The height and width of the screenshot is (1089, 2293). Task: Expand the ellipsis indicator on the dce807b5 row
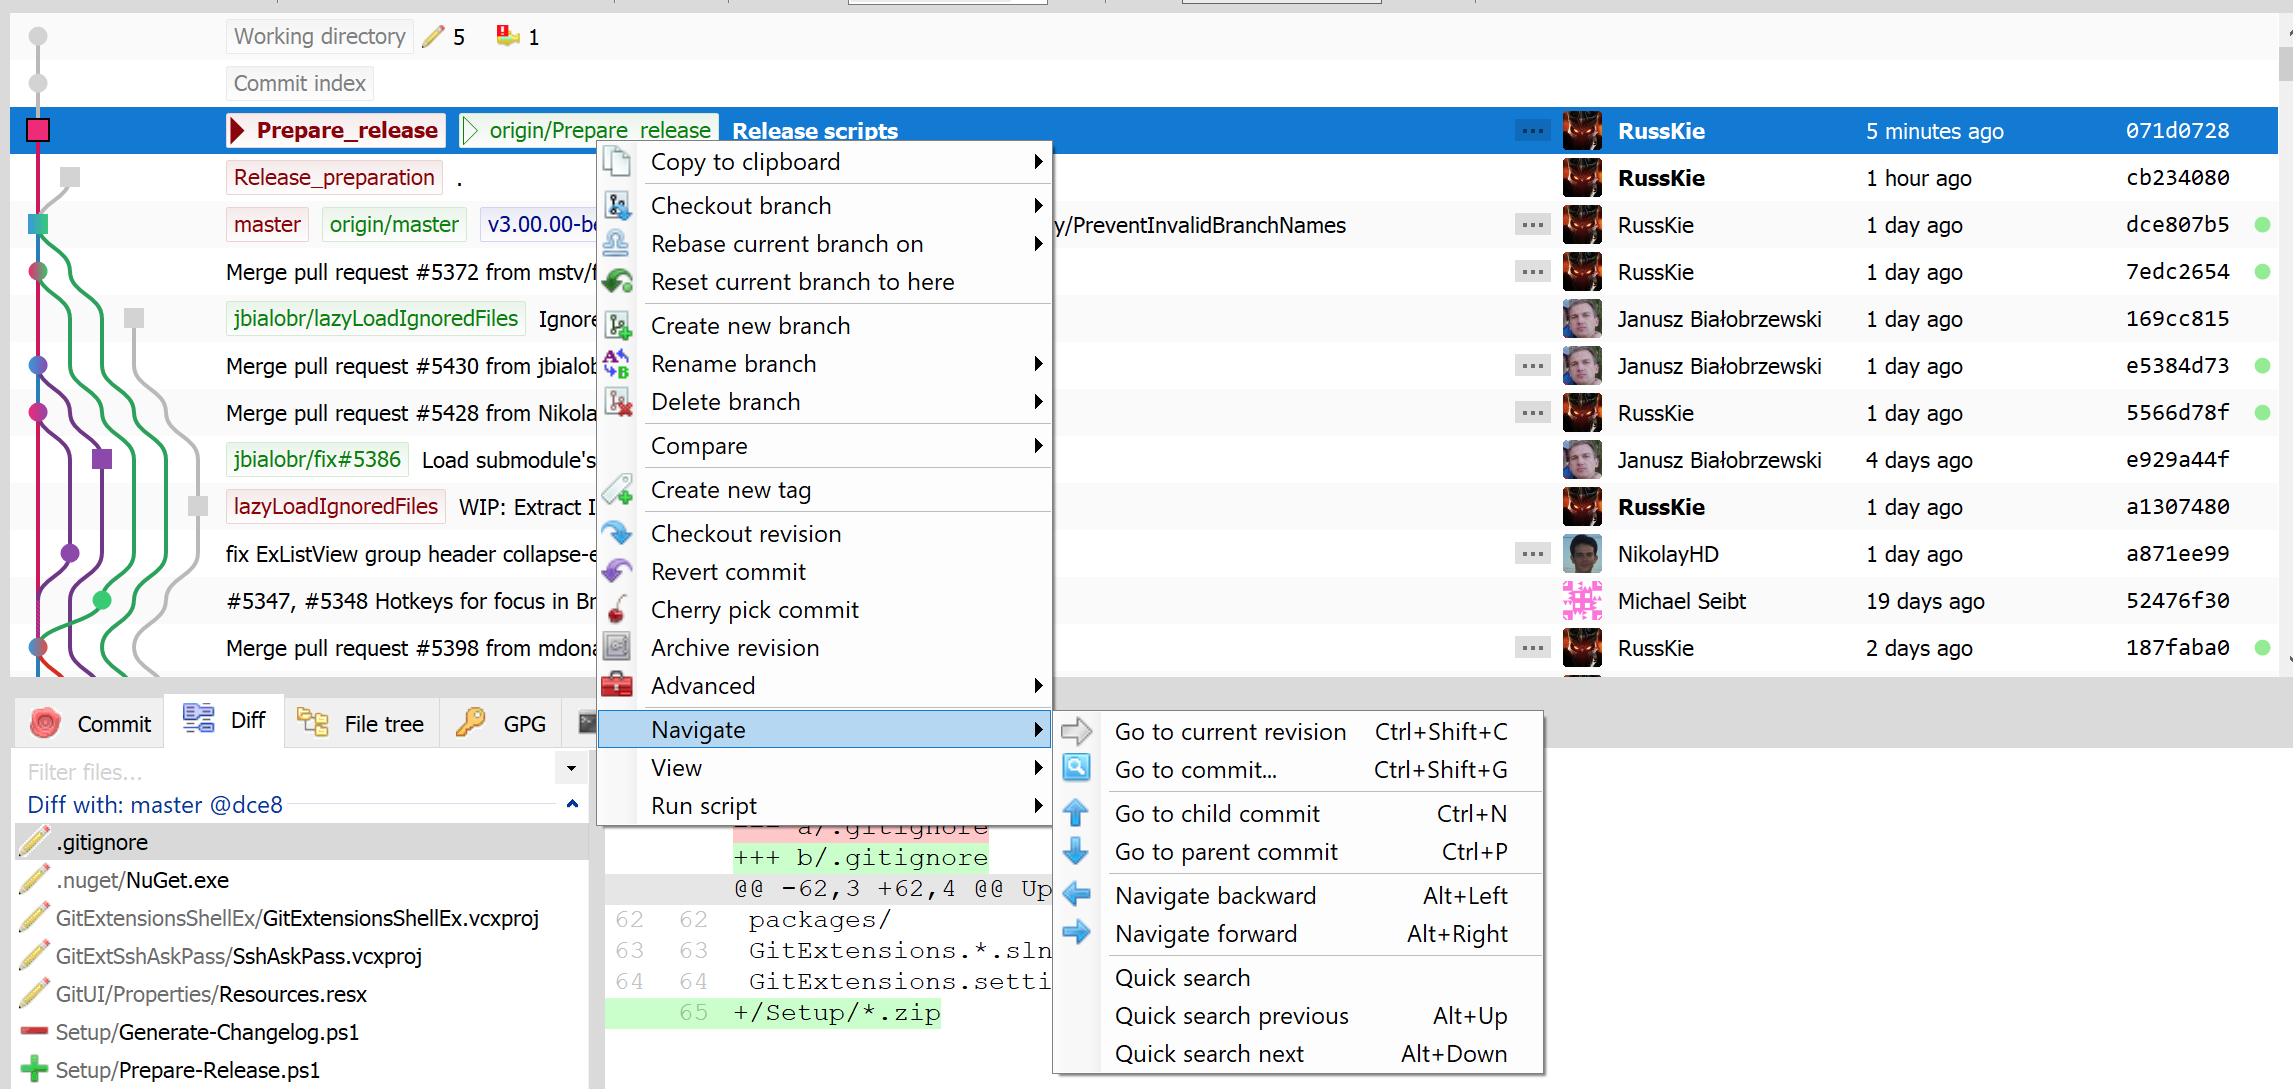click(x=1532, y=224)
